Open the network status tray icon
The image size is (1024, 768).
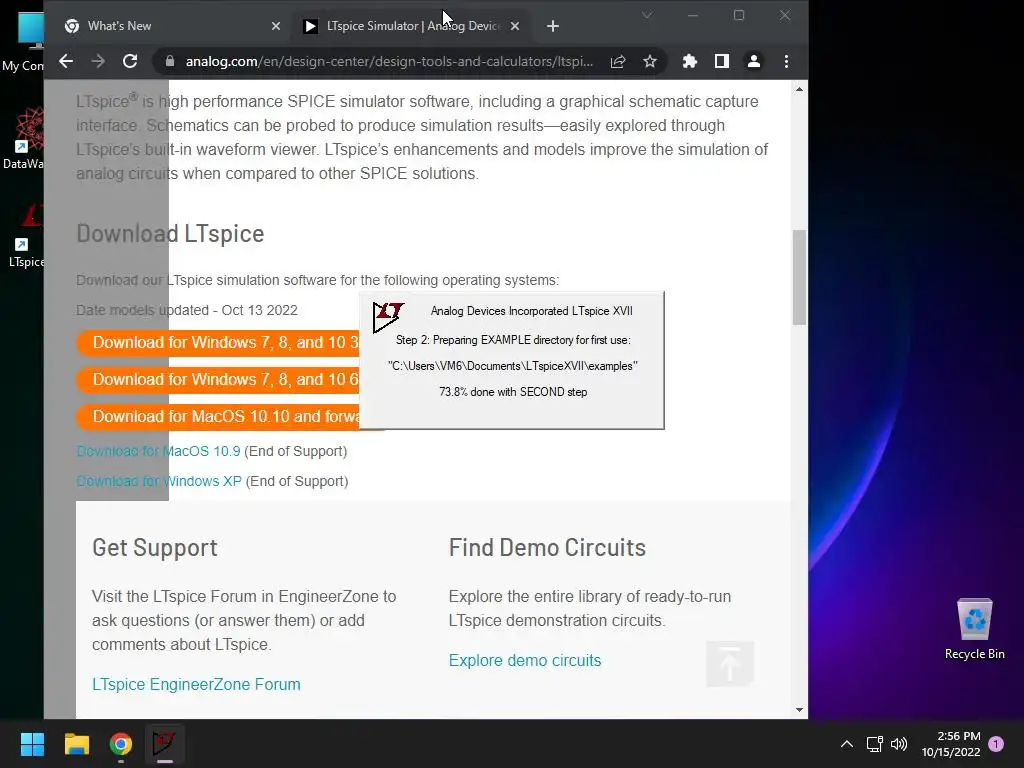[x=874, y=744]
